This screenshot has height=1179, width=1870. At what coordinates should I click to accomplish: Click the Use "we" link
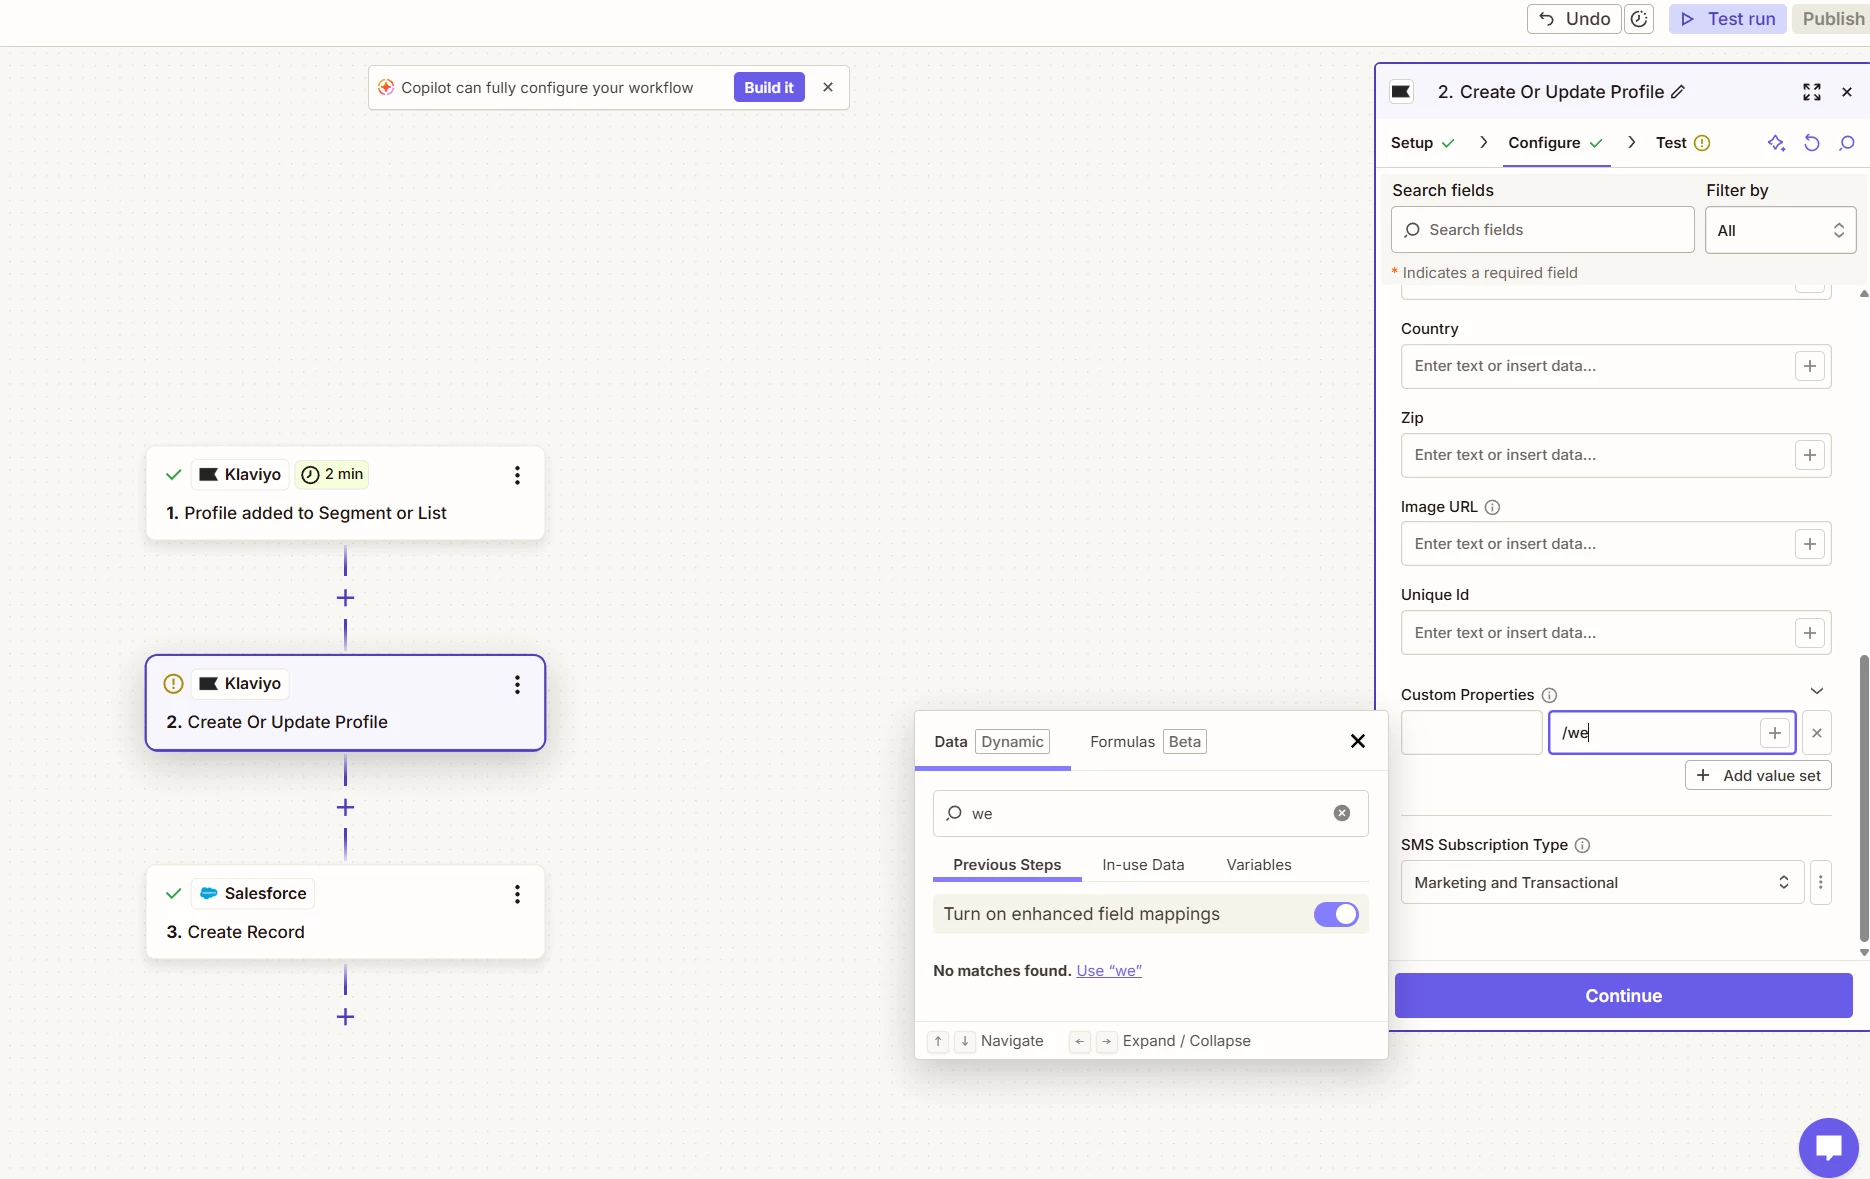point(1109,971)
